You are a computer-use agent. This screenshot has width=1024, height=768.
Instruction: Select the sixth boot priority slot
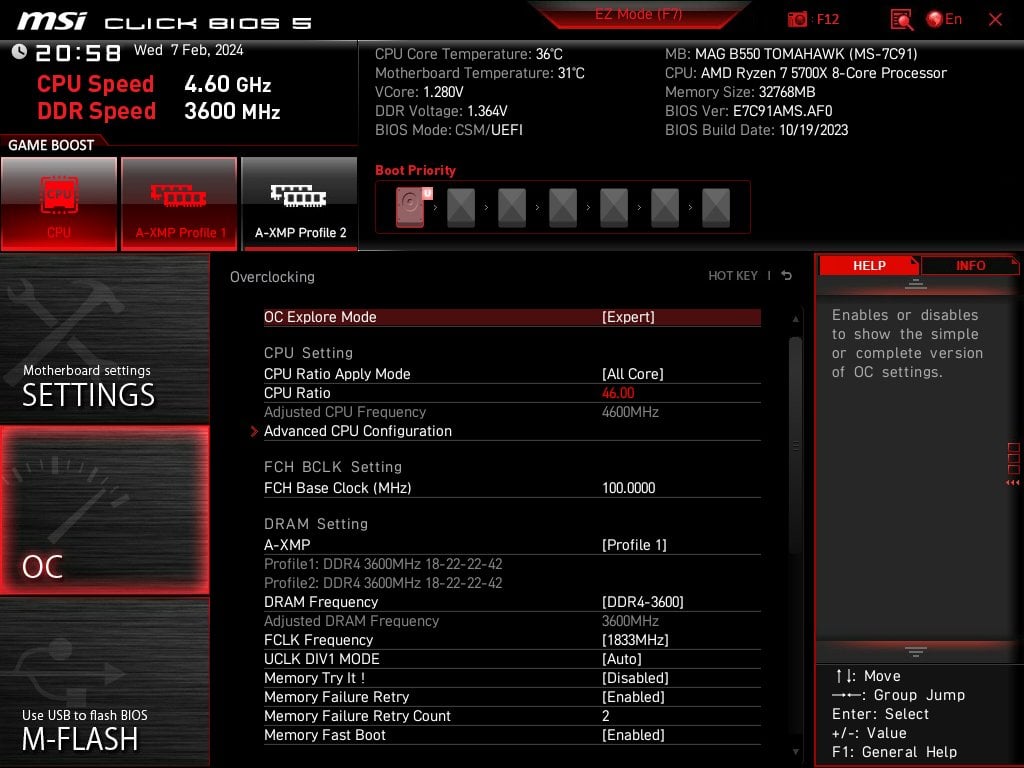665,208
